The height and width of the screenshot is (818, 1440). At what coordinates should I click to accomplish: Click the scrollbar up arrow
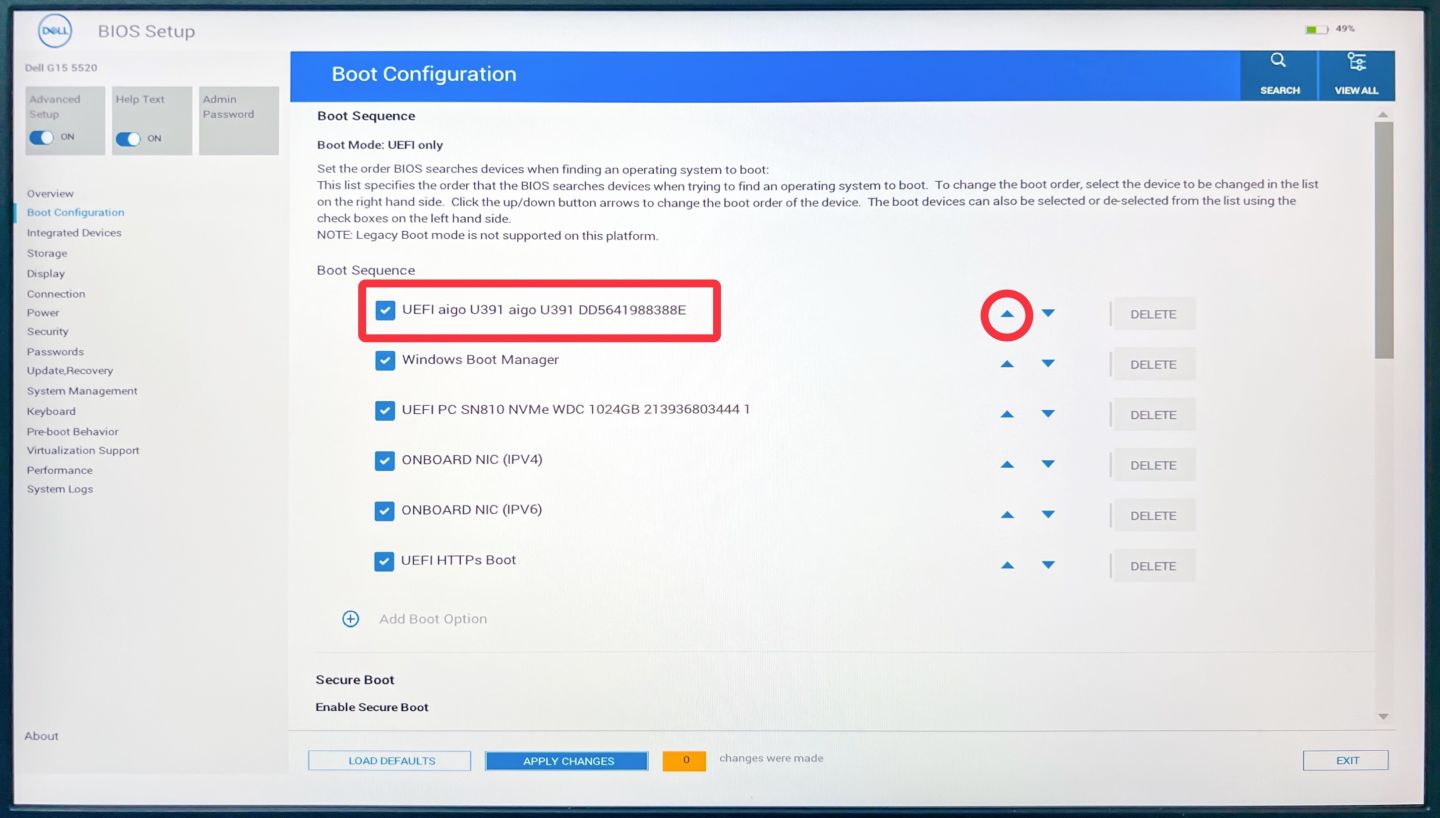click(x=1384, y=114)
